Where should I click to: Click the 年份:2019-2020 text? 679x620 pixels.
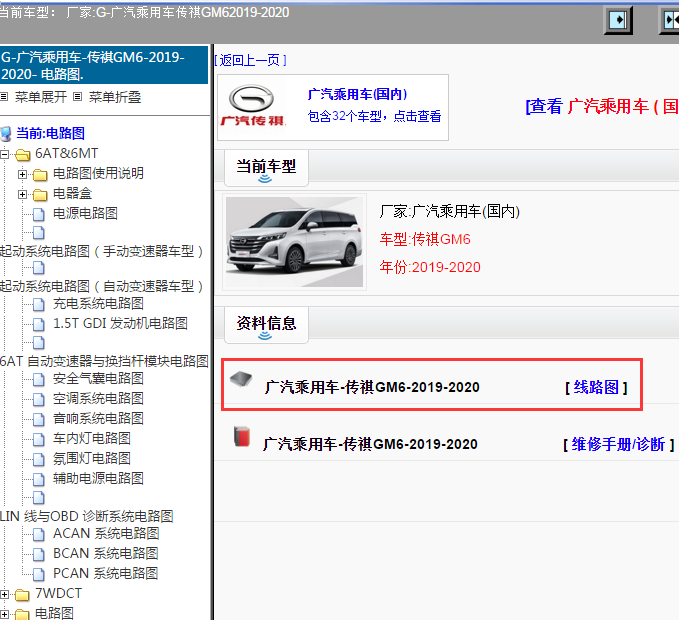click(430, 267)
